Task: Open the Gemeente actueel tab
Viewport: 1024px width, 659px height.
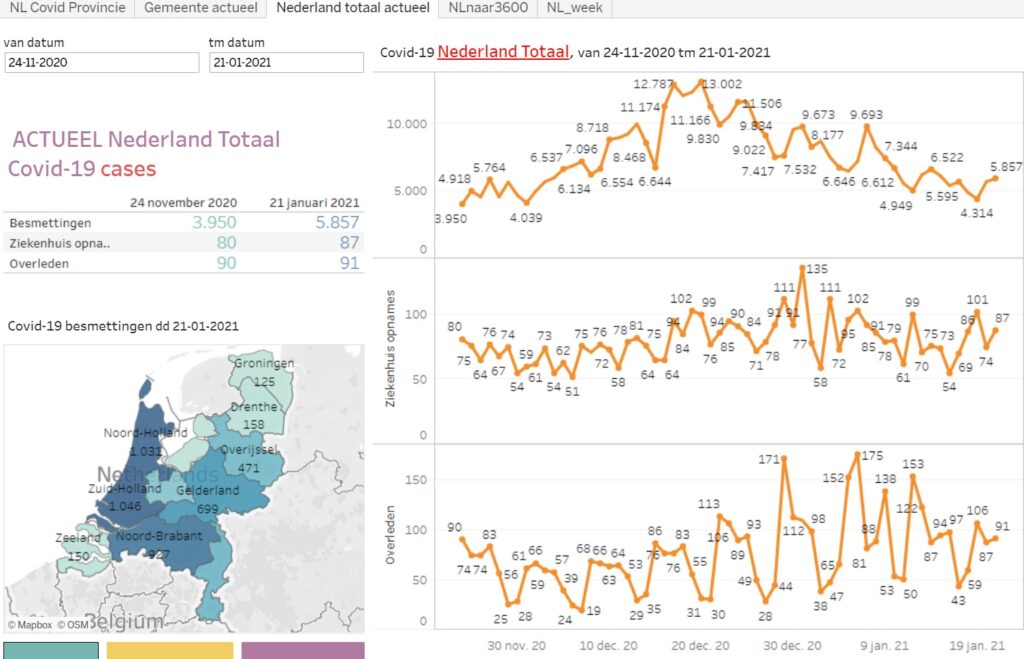Action: (x=200, y=8)
